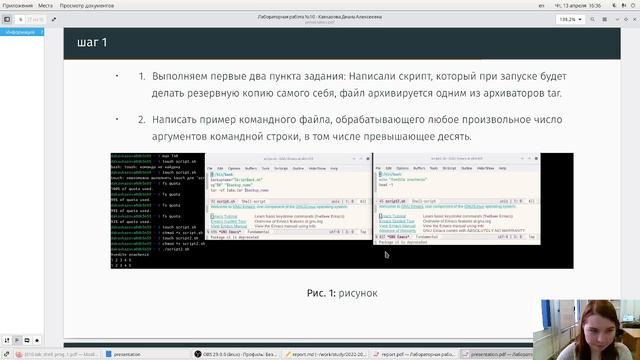Open the annotation pencil tool
The height and width of the screenshot is (360, 640).
click(53, 19)
